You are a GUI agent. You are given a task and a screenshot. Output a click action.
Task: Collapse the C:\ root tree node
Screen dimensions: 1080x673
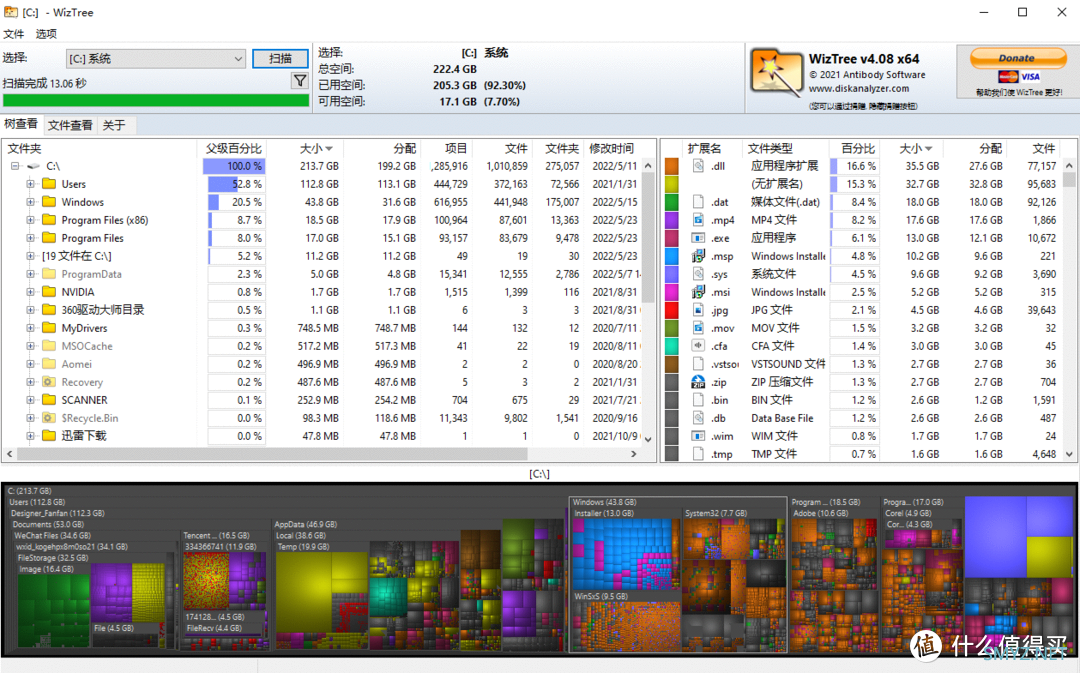(x=15, y=166)
